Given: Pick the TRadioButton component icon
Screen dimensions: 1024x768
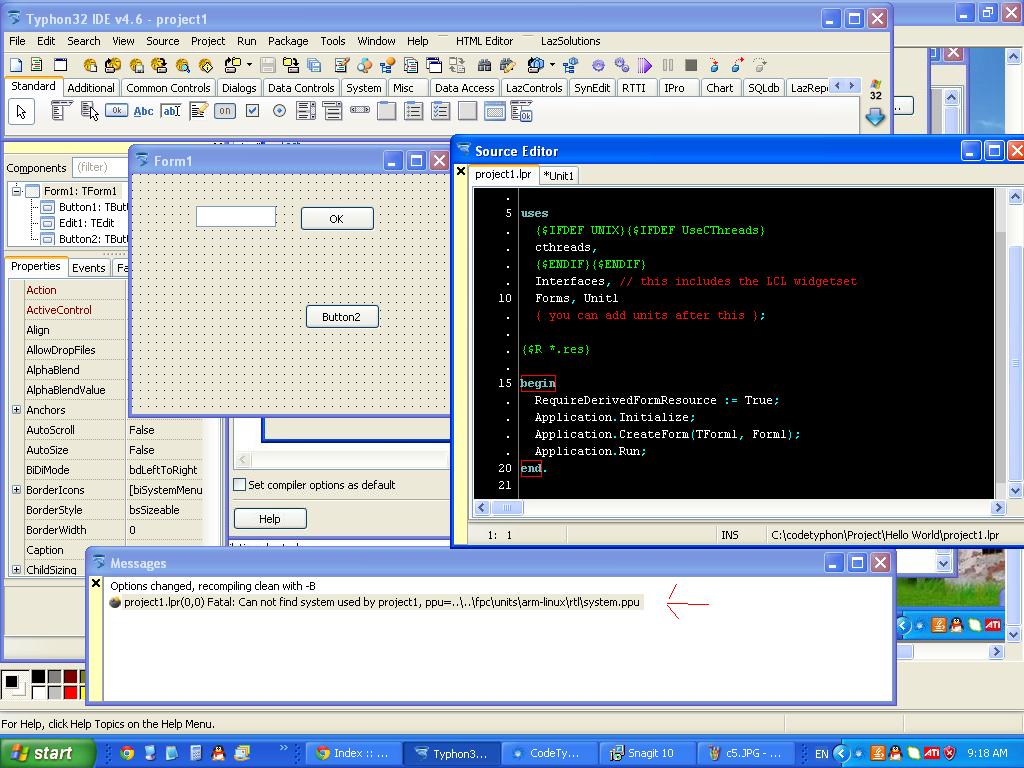Looking at the screenshot, I should click(x=279, y=111).
